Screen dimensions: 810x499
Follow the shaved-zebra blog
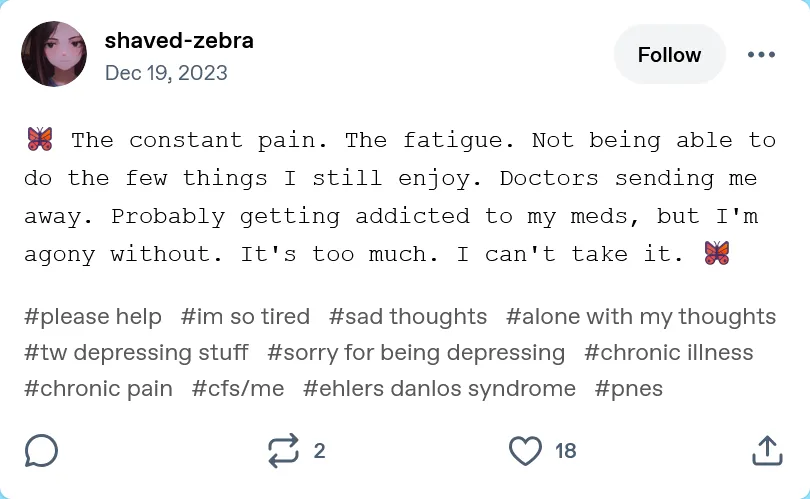click(669, 55)
